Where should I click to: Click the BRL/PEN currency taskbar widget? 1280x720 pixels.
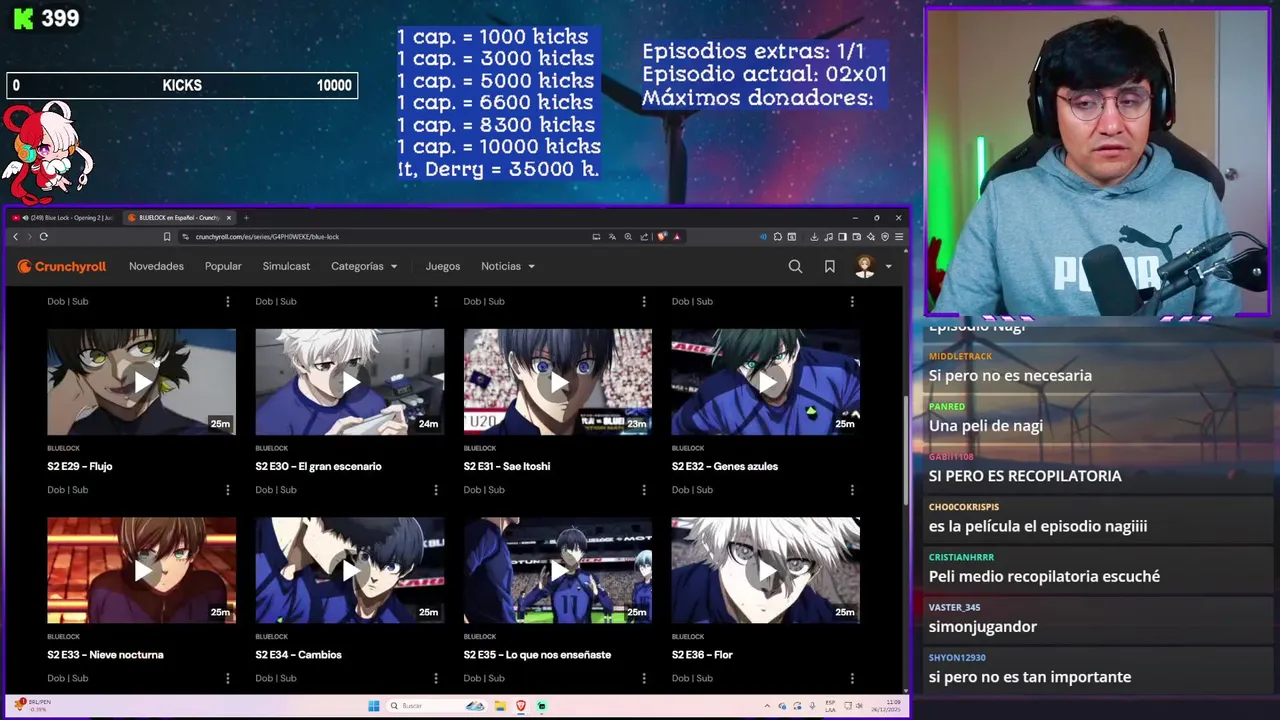[x=33, y=706]
